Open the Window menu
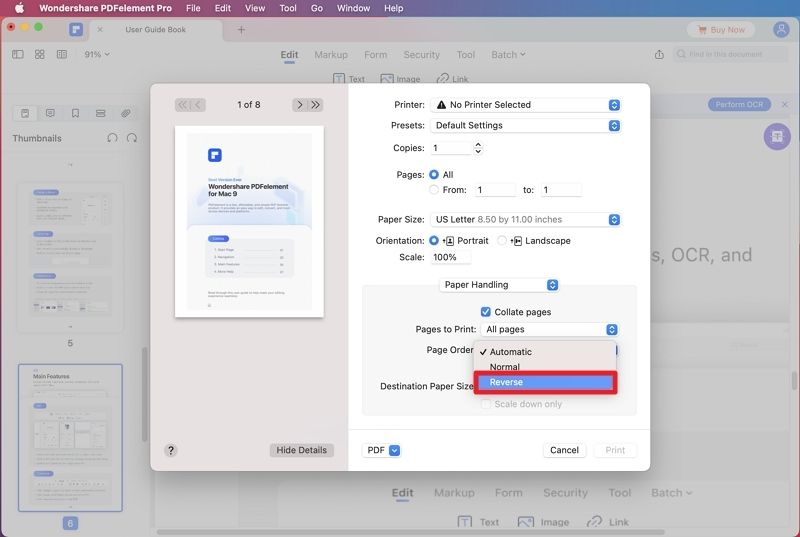This screenshot has height=537, width=800. coord(353,8)
